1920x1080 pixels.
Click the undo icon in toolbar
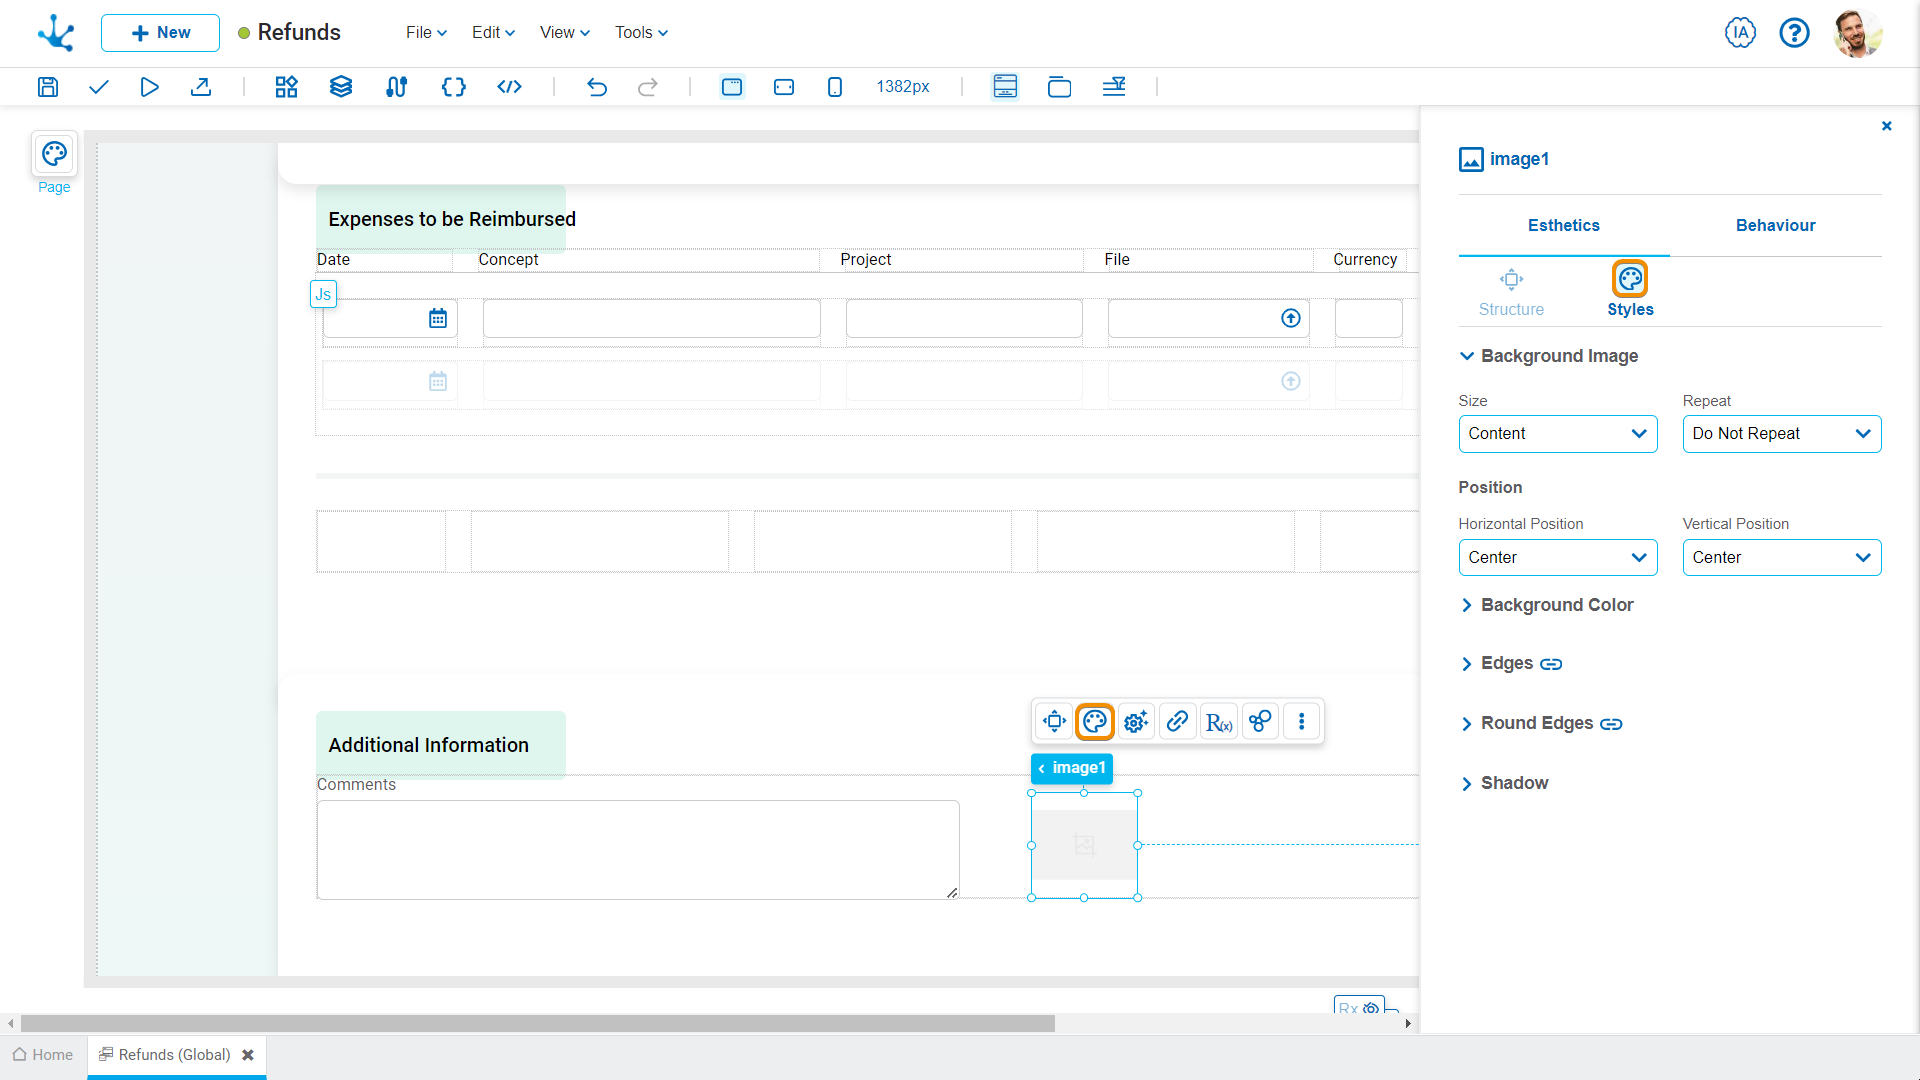(597, 86)
